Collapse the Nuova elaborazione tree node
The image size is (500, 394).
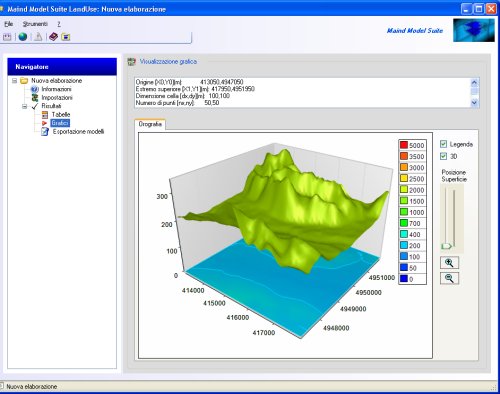coord(15,81)
